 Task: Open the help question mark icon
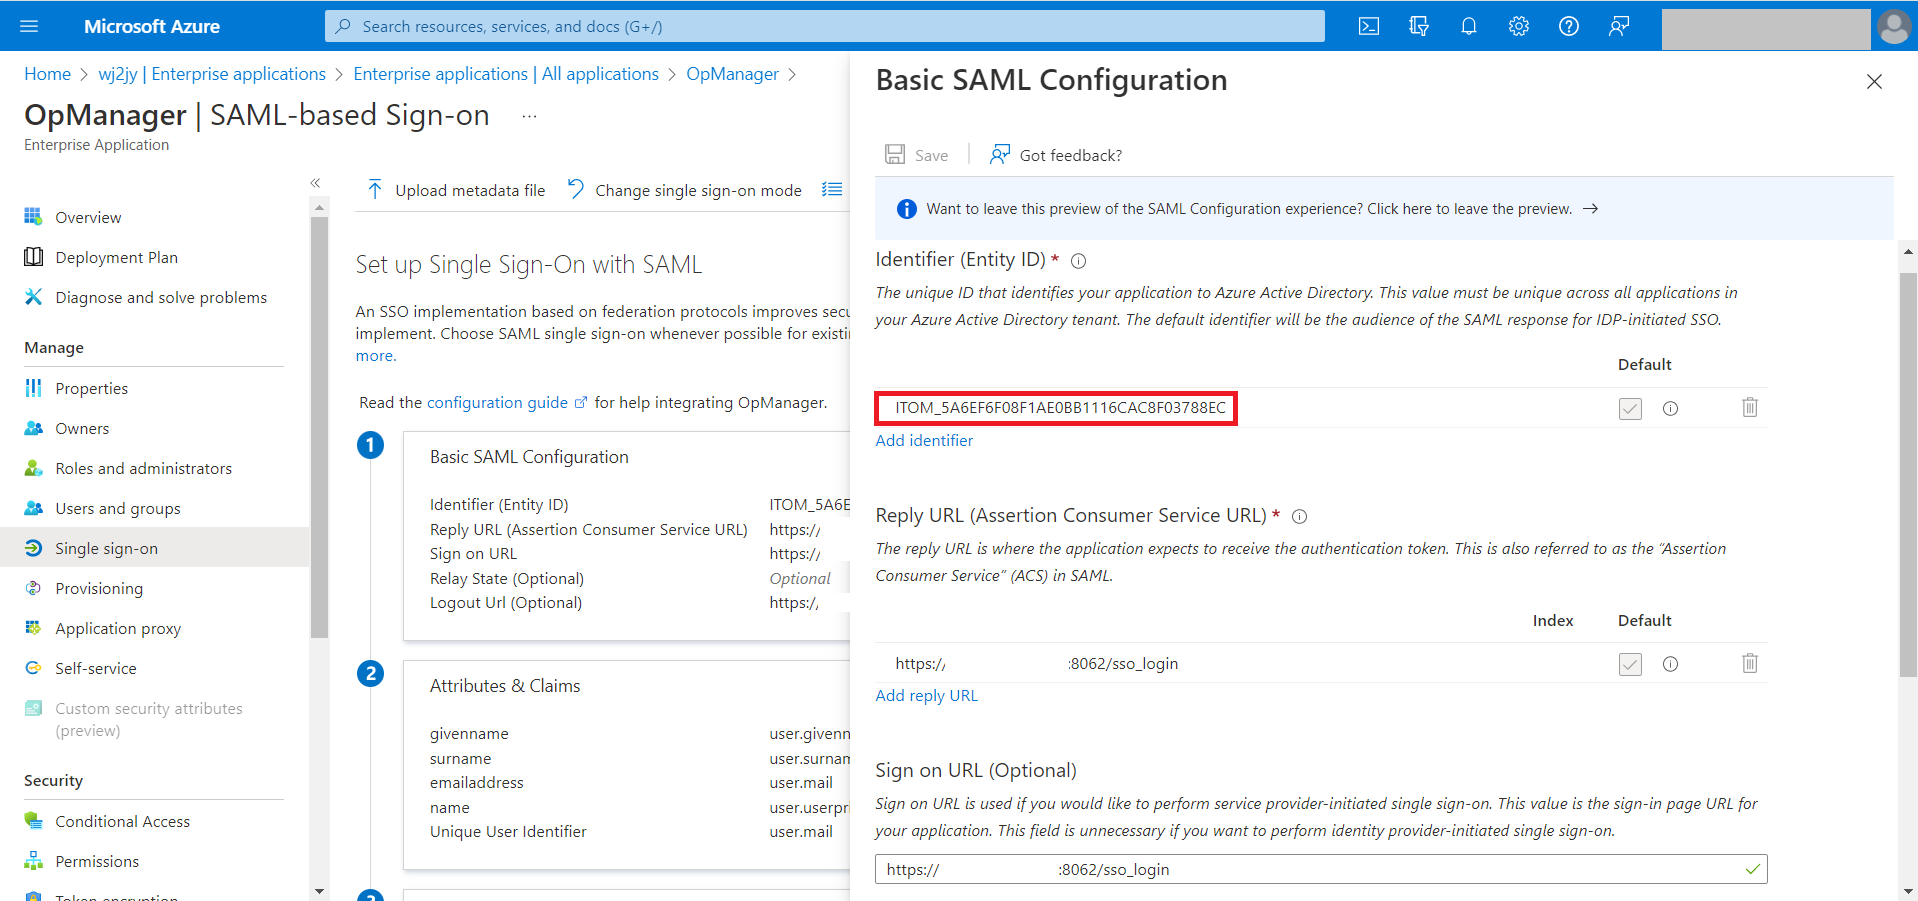[1569, 26]
